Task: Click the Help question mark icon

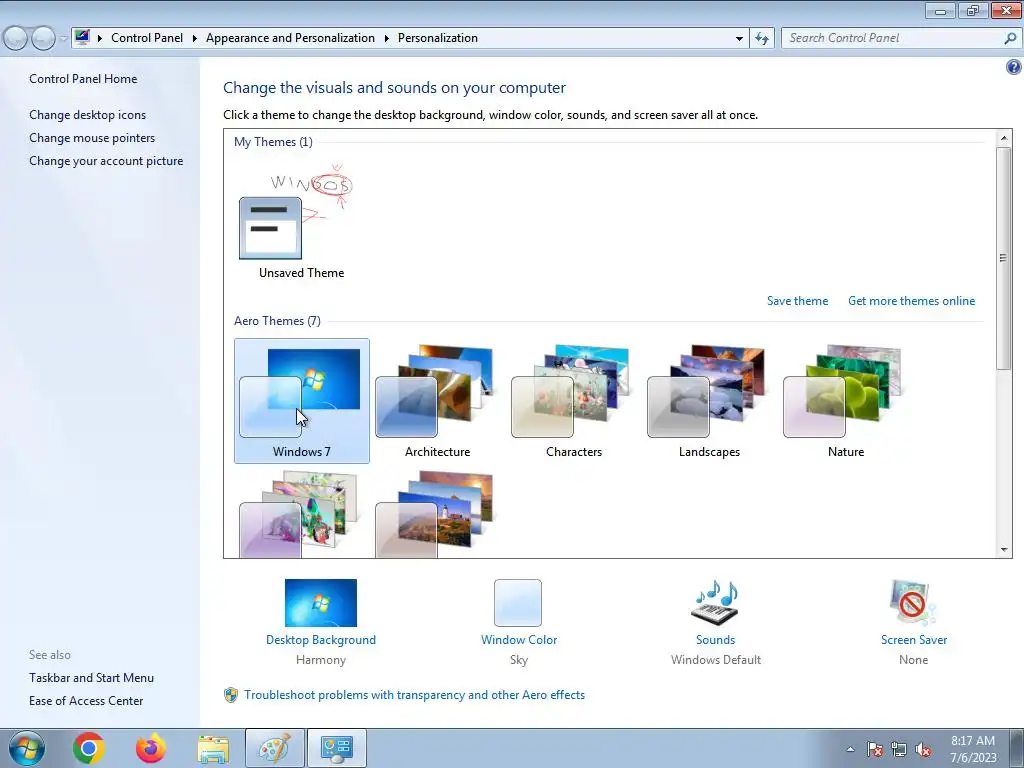Action: tap(1014, 67)
